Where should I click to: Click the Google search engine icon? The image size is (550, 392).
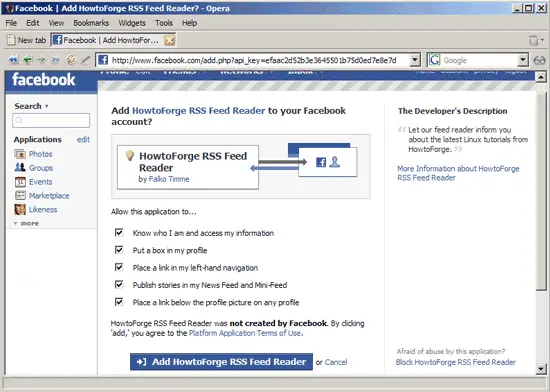[x=434, y=60]
